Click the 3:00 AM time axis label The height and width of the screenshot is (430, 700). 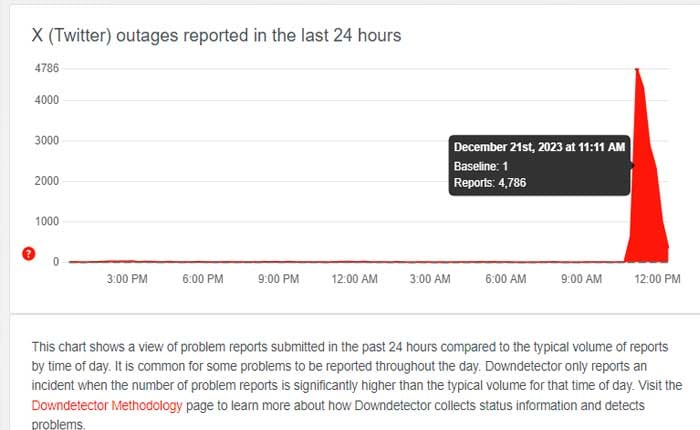click(432, 279)
